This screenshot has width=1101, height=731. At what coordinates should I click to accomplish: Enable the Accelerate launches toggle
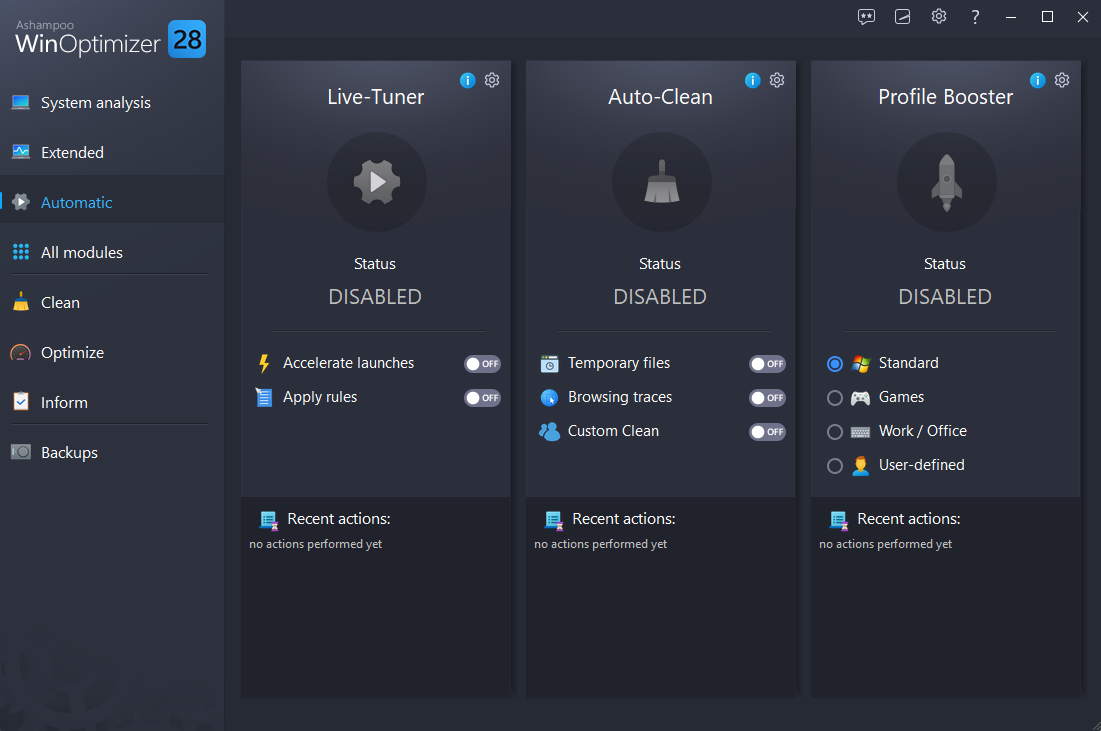coord(482,364)
